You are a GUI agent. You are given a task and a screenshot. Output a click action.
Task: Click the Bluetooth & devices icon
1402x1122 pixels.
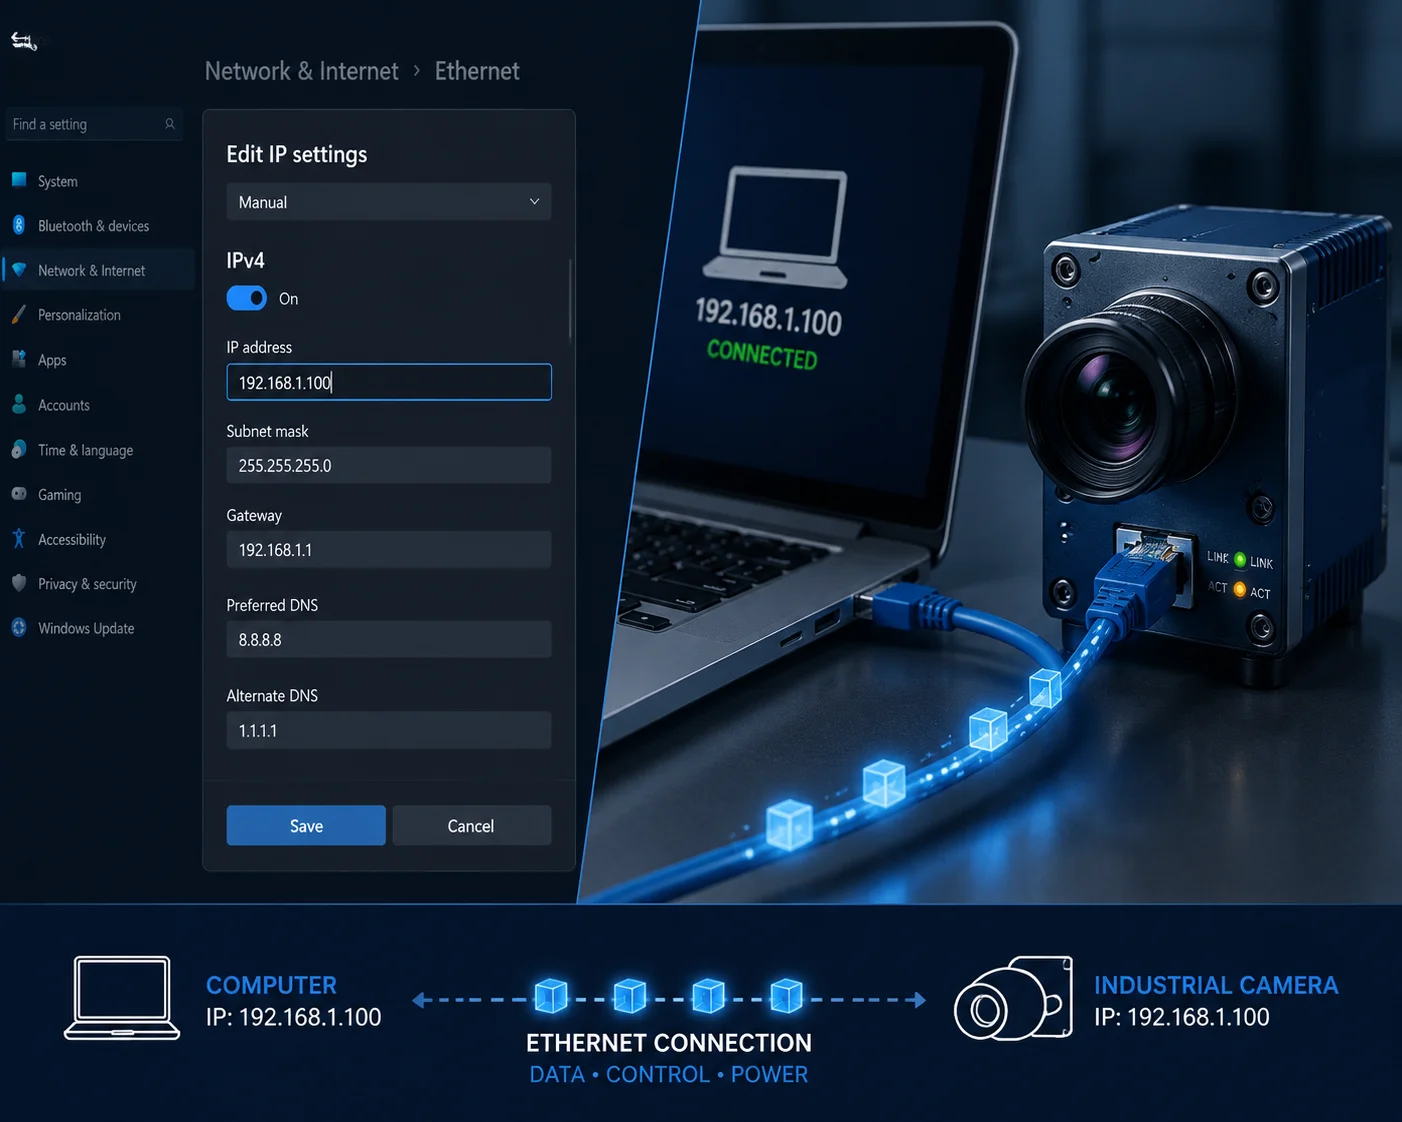pyautogui.click(x=19, y=225)
